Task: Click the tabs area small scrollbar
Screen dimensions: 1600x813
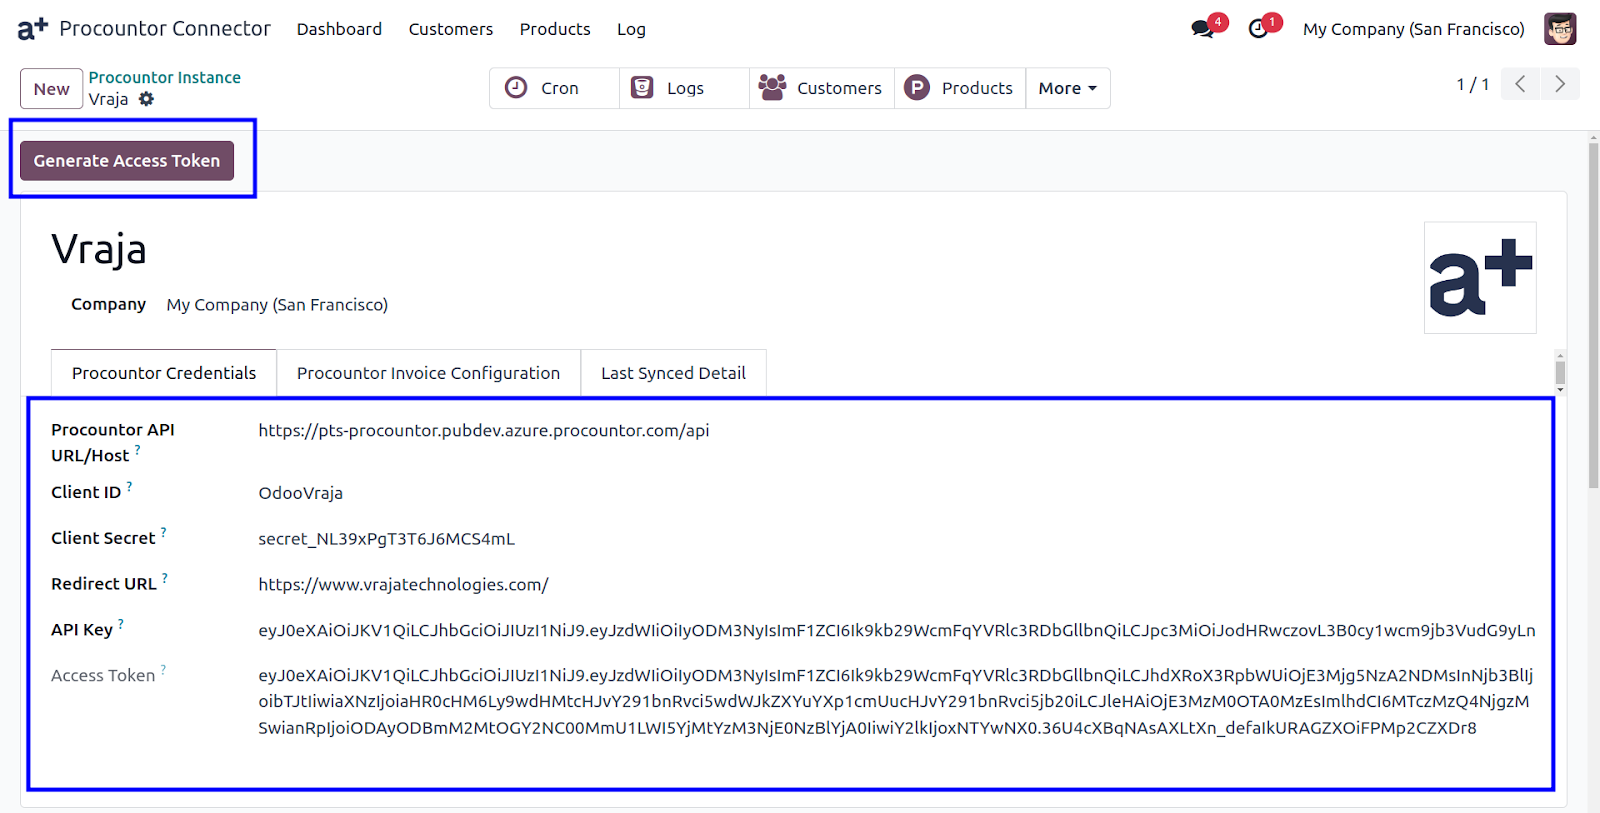Action: click(1560, 373)
